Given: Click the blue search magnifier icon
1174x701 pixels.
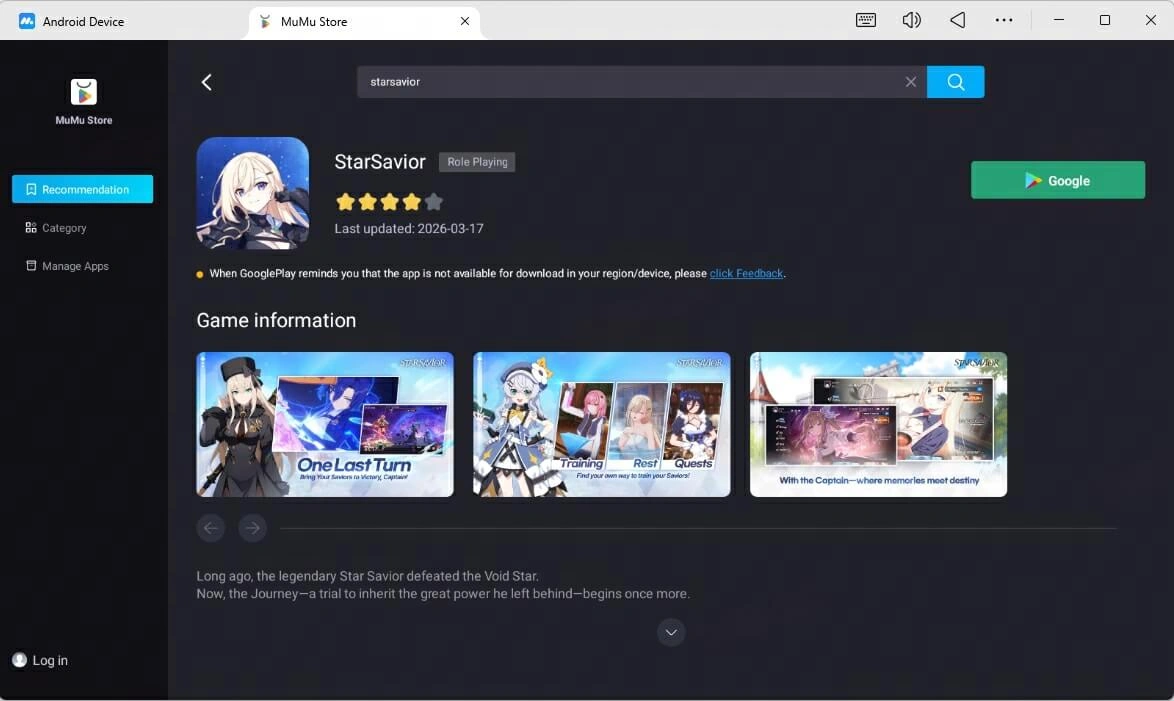Looking at the screenshot, I should coord(955,81).
